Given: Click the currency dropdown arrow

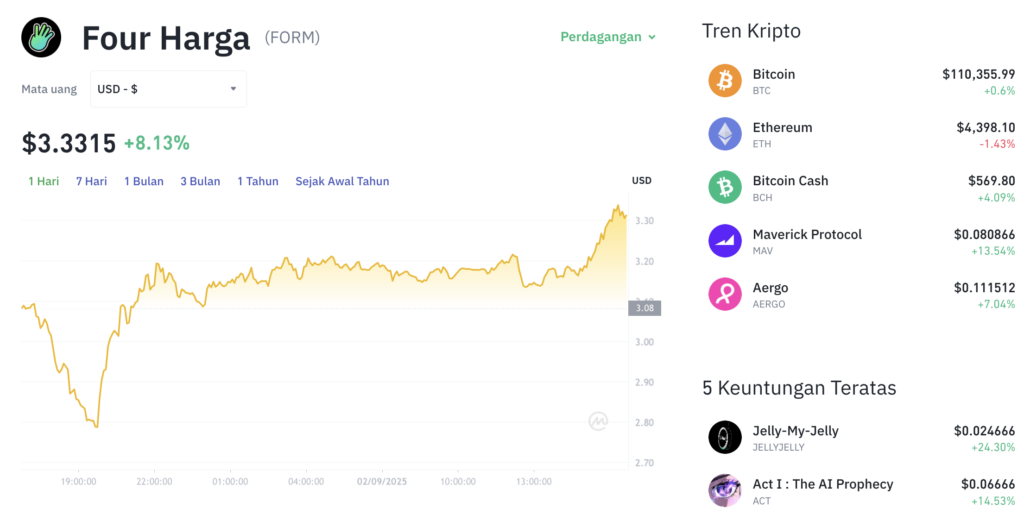Looking at the screenshot, I should (233, 89).
